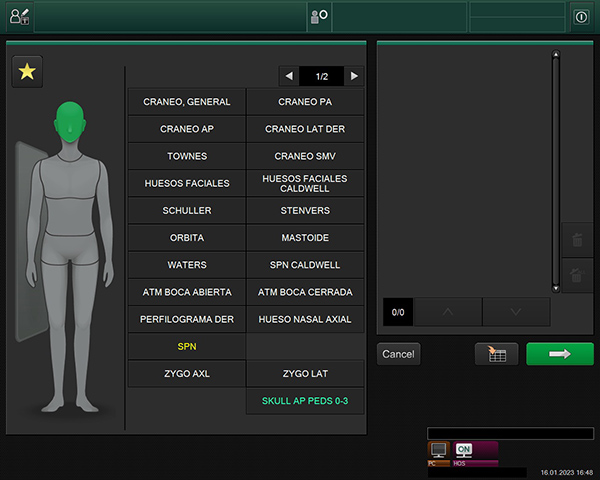Open the procedure list table icon
600x480 pixels.
coord(497,354)
